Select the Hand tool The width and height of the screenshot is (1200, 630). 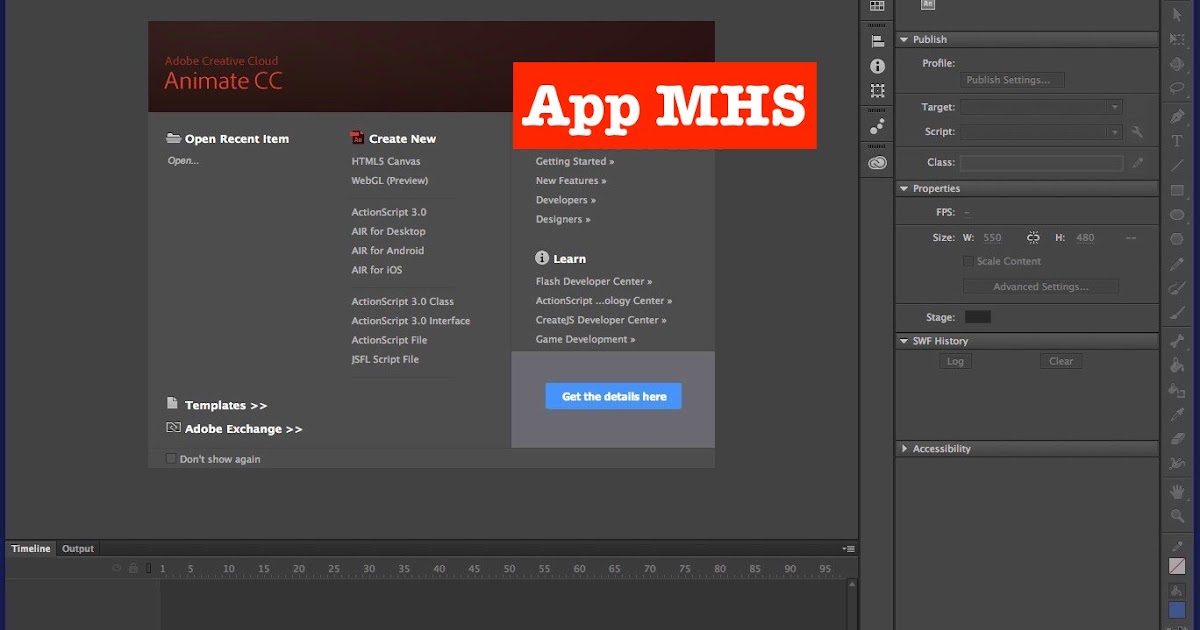point(1177,492)
